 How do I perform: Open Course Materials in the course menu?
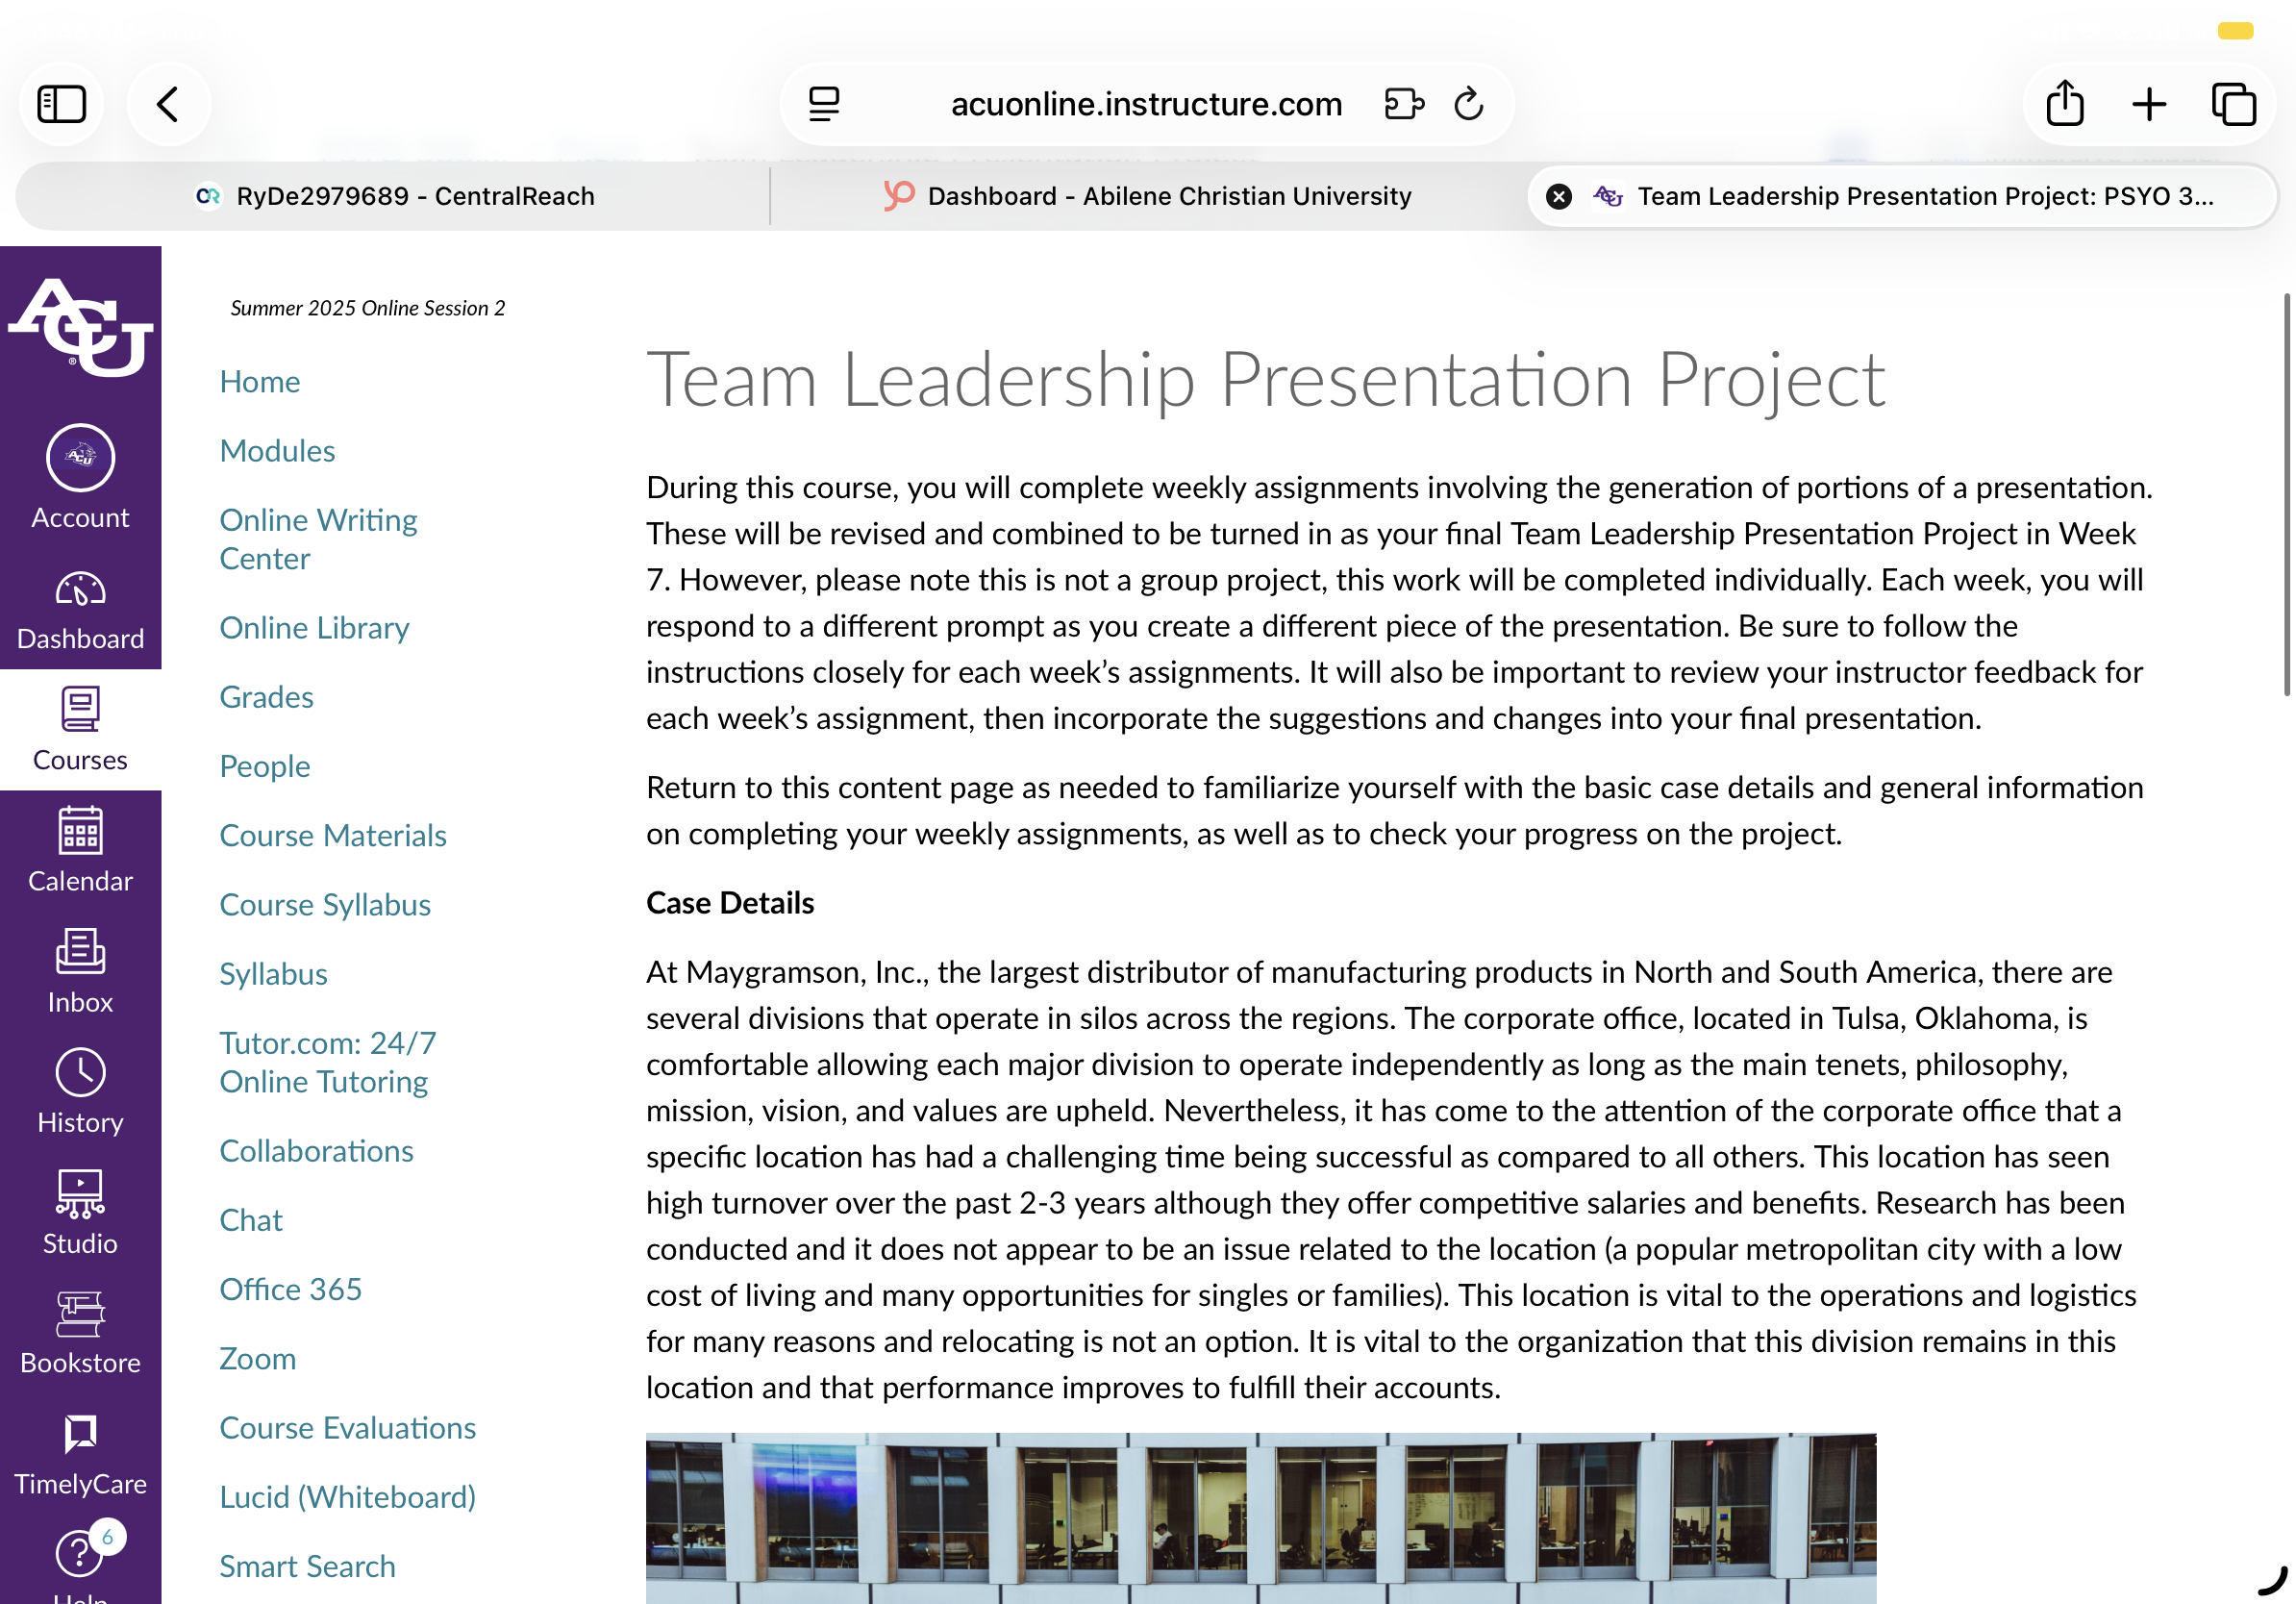[333, 834]
